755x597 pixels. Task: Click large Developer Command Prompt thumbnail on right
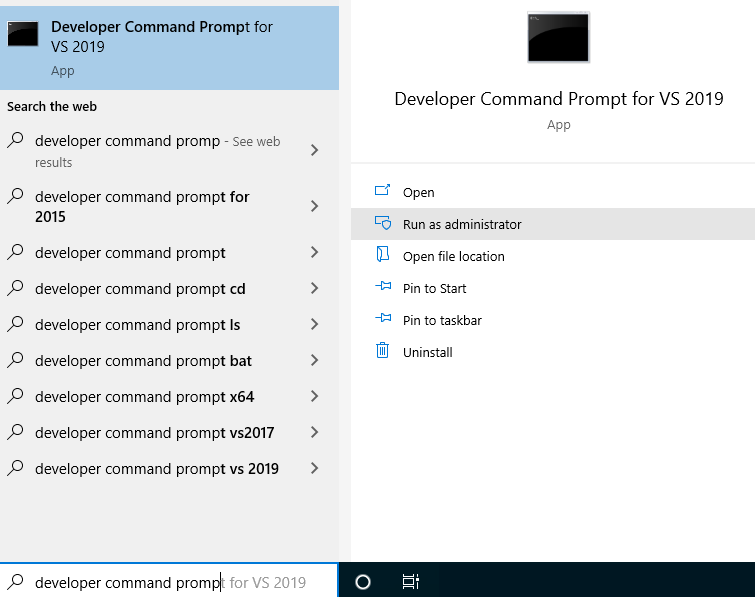558,38
